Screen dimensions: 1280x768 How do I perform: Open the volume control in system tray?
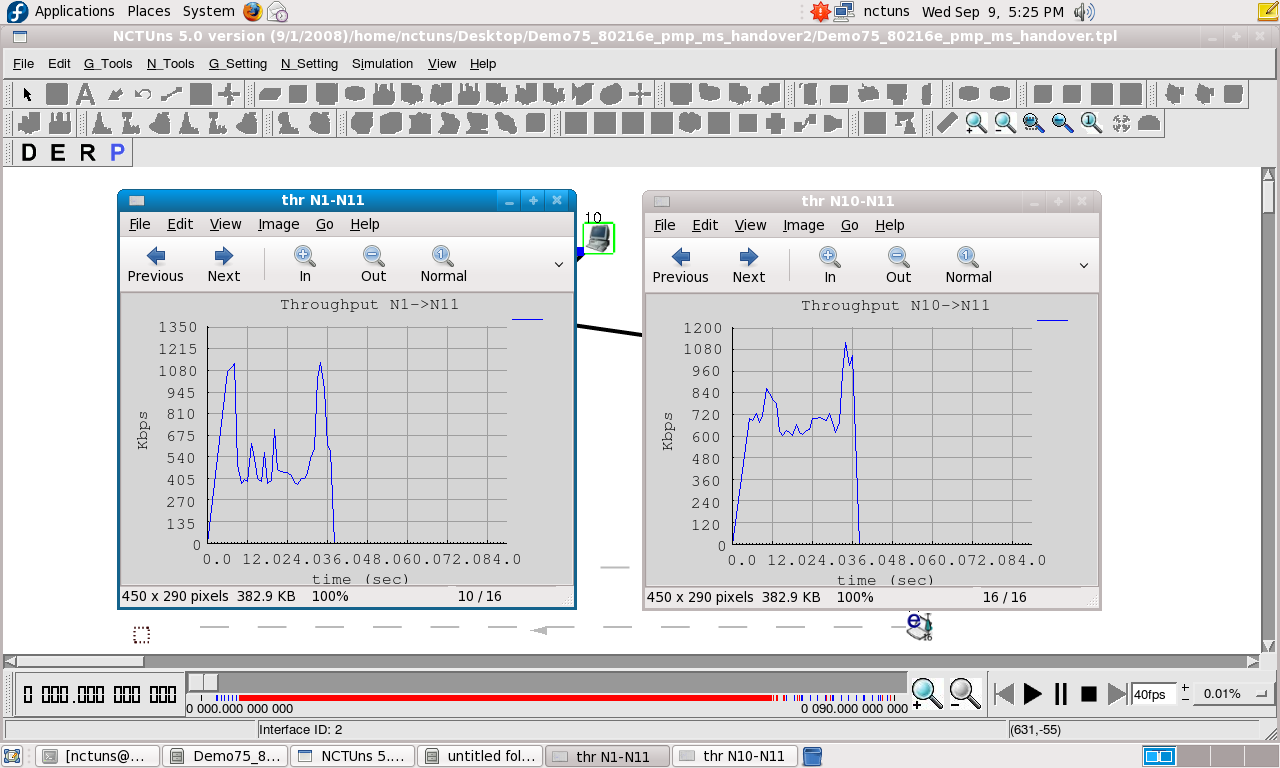click(x=1084, y=12)
